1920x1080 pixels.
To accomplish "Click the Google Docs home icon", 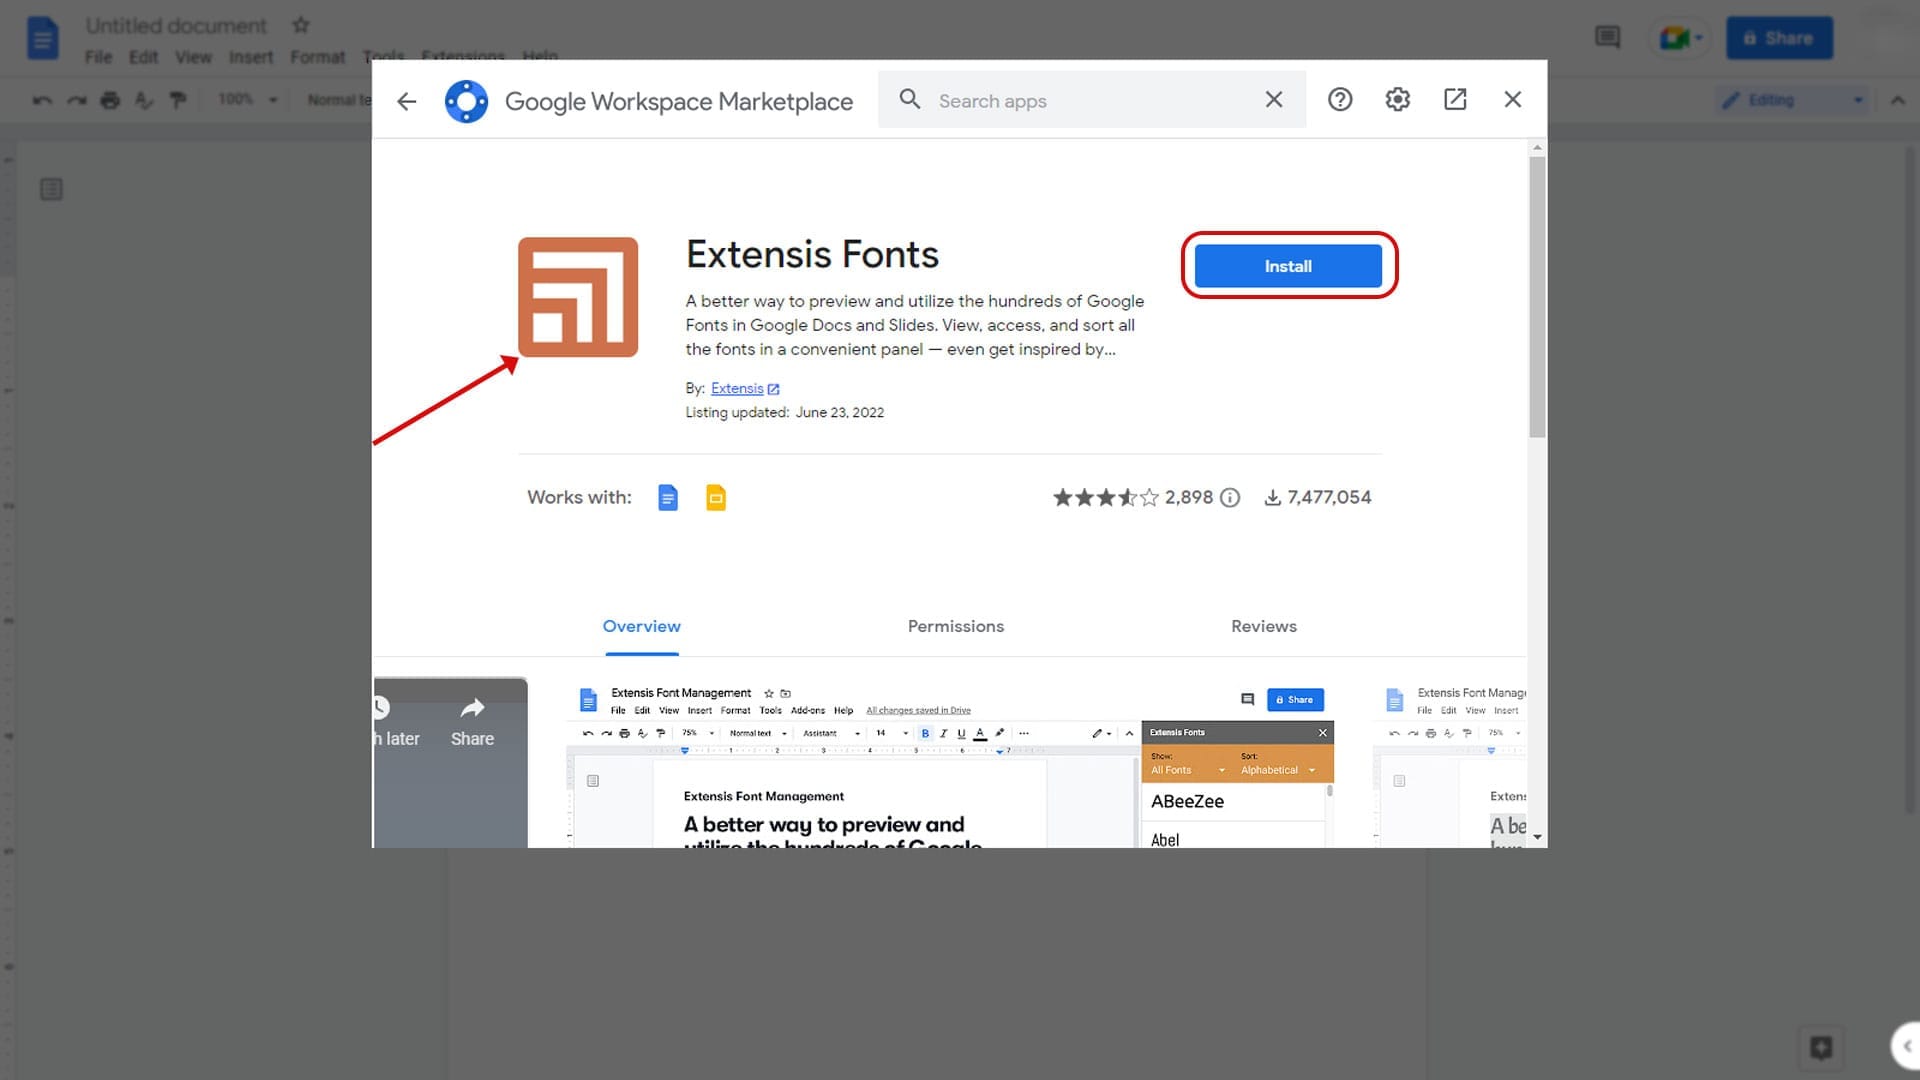I will [42, 39].
